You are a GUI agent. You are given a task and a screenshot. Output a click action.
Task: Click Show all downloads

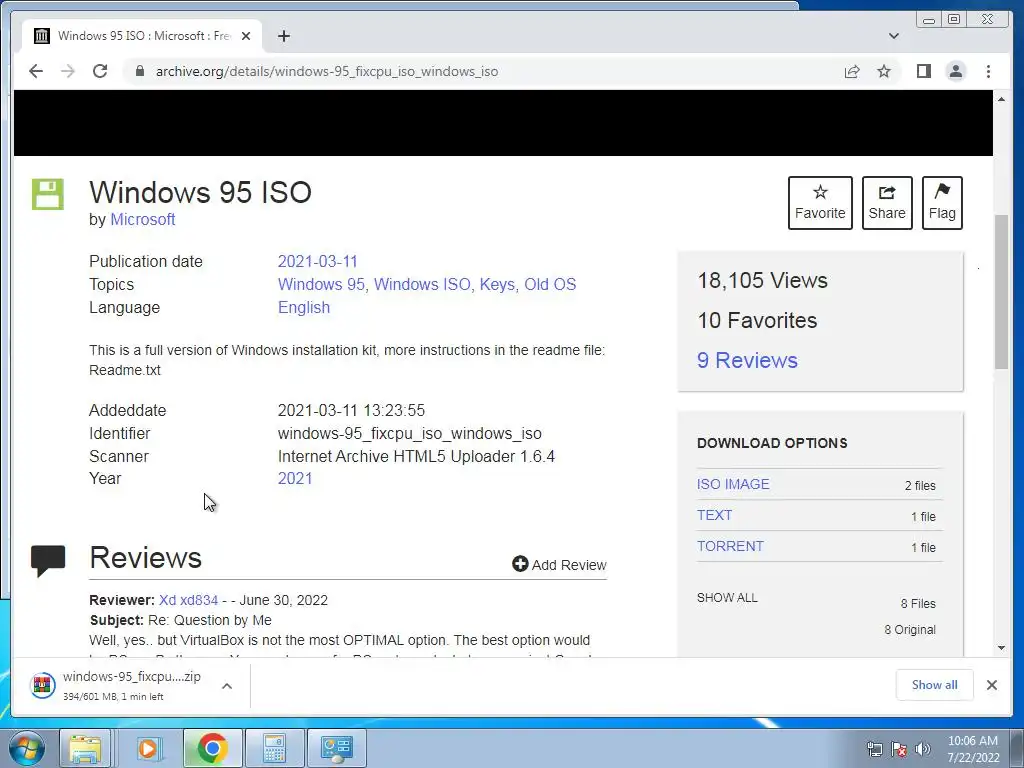(935, 684)
